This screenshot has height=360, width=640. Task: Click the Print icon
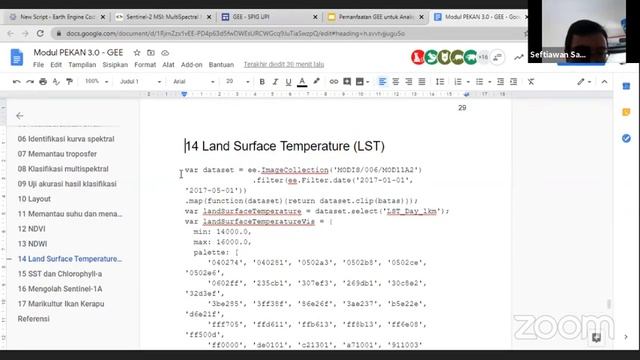click(43, 82)
